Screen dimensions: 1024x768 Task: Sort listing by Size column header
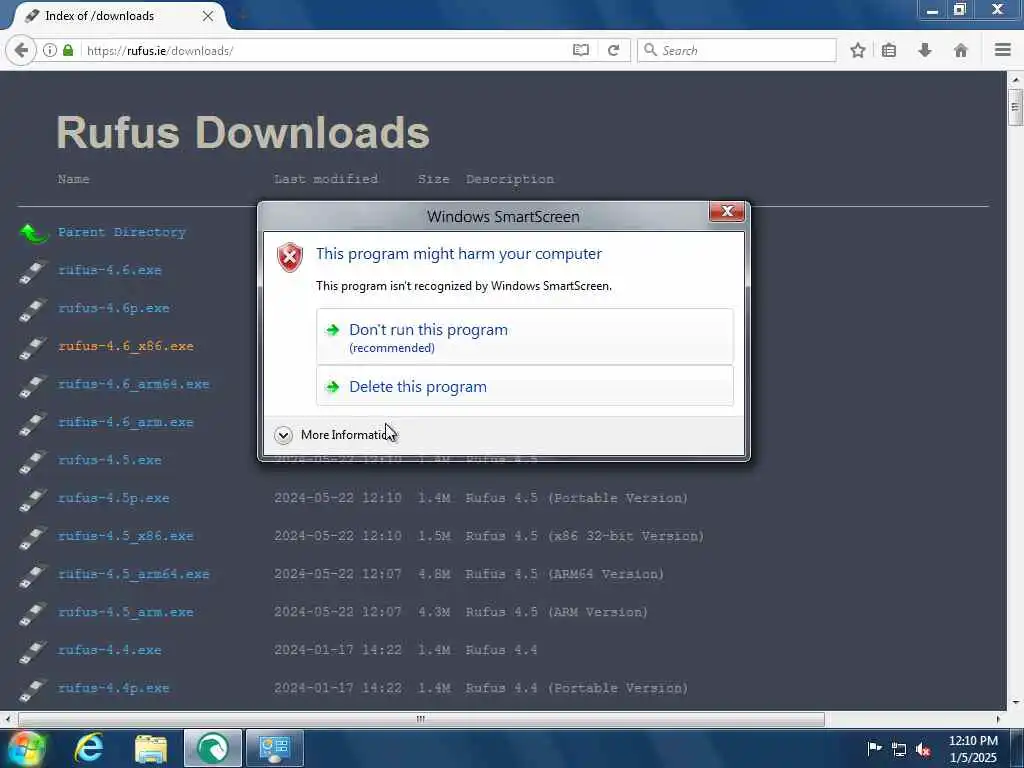coord(434,179)
